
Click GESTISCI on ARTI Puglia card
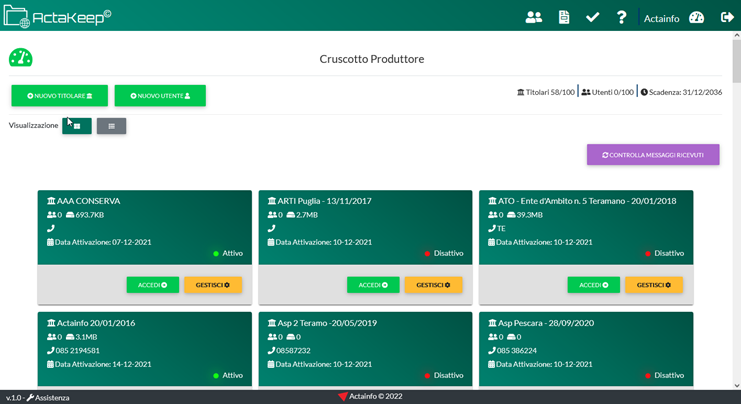[433, 285]
